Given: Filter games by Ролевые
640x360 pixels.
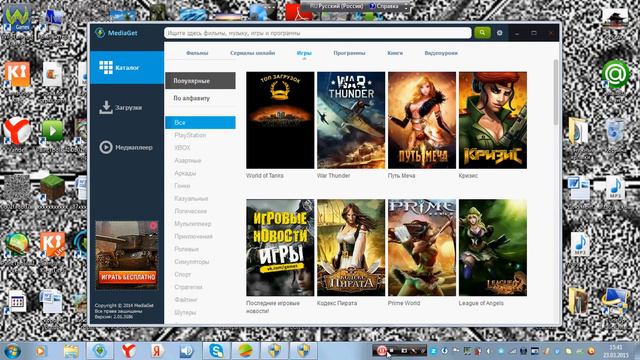Looking at the screenshot, I should coord(187,249).
